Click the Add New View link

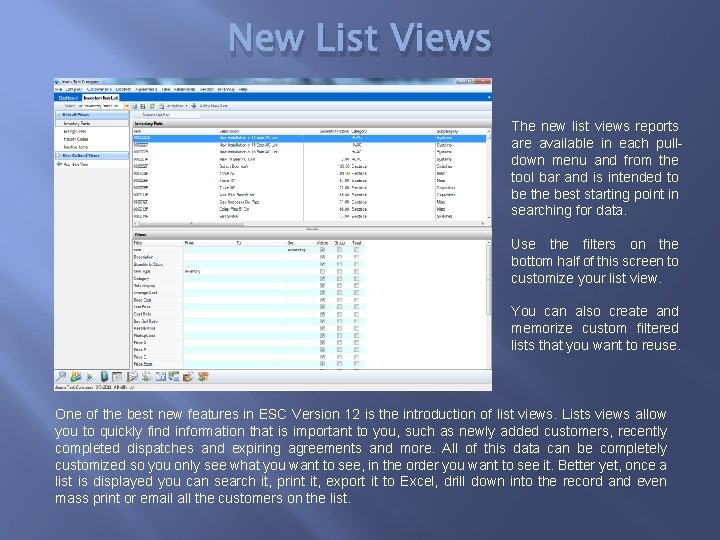pyautogui.click(x=76, y=164)
